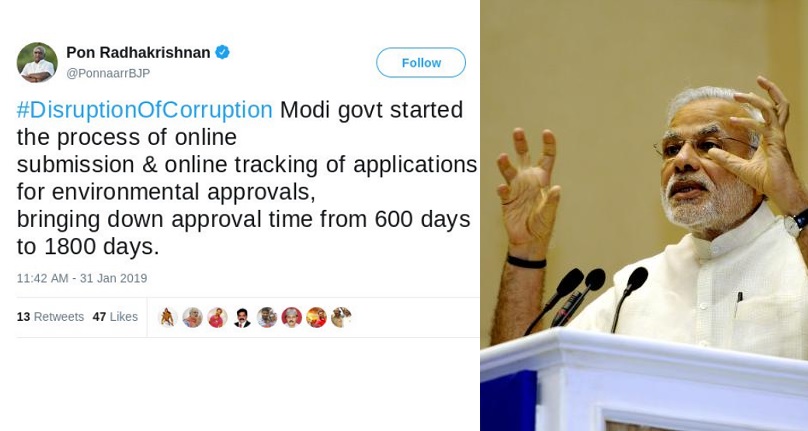Click the fourth liker avatar with suit

pos(242,317)
